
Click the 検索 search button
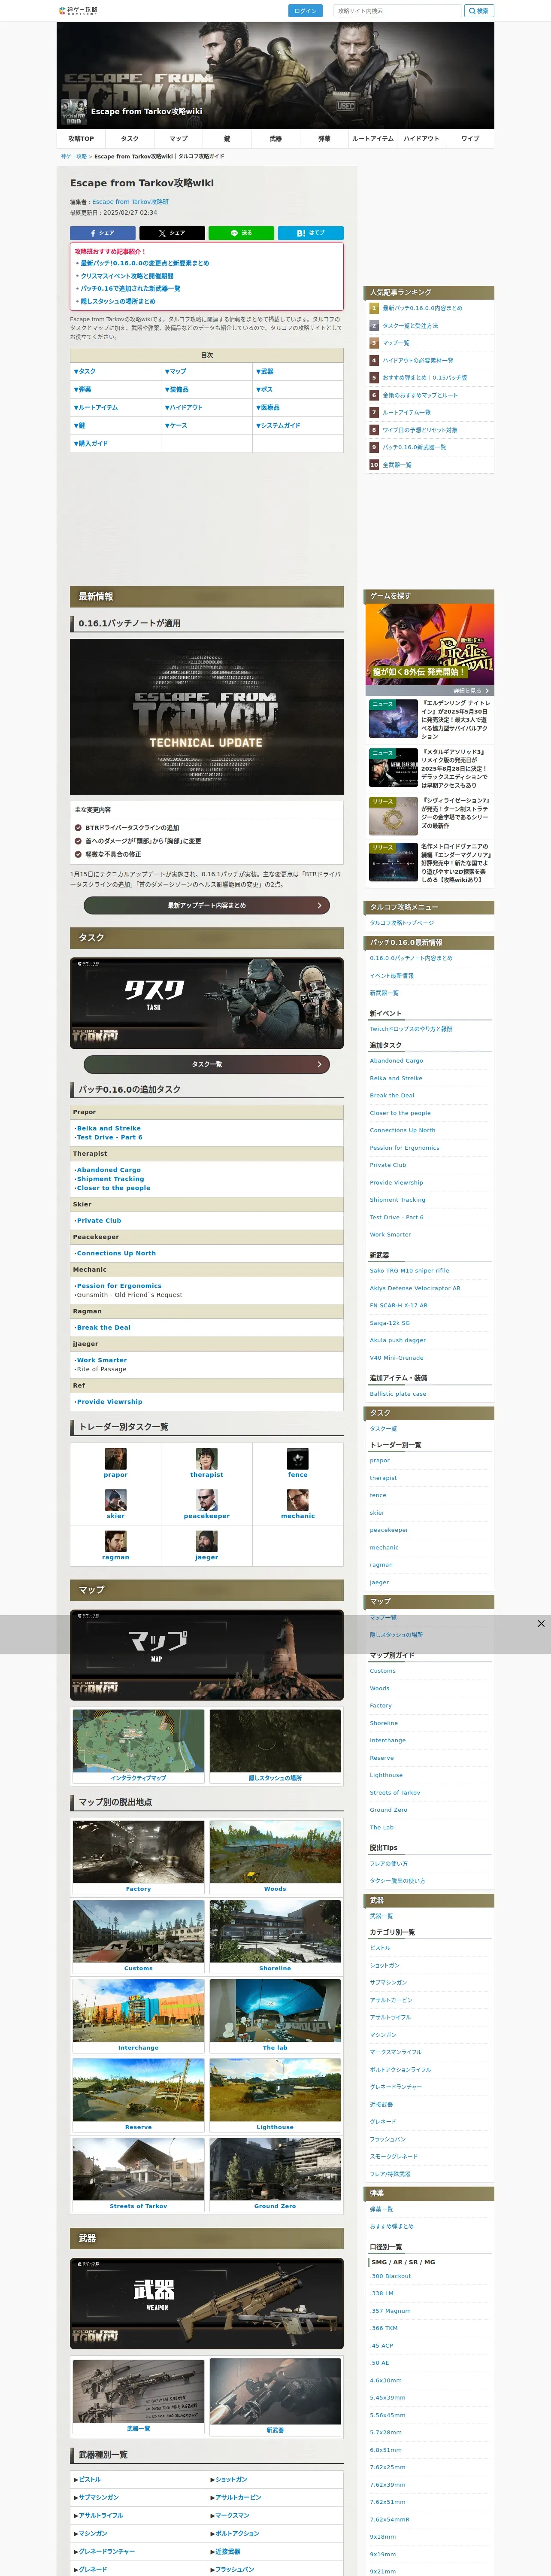(479, 11)
